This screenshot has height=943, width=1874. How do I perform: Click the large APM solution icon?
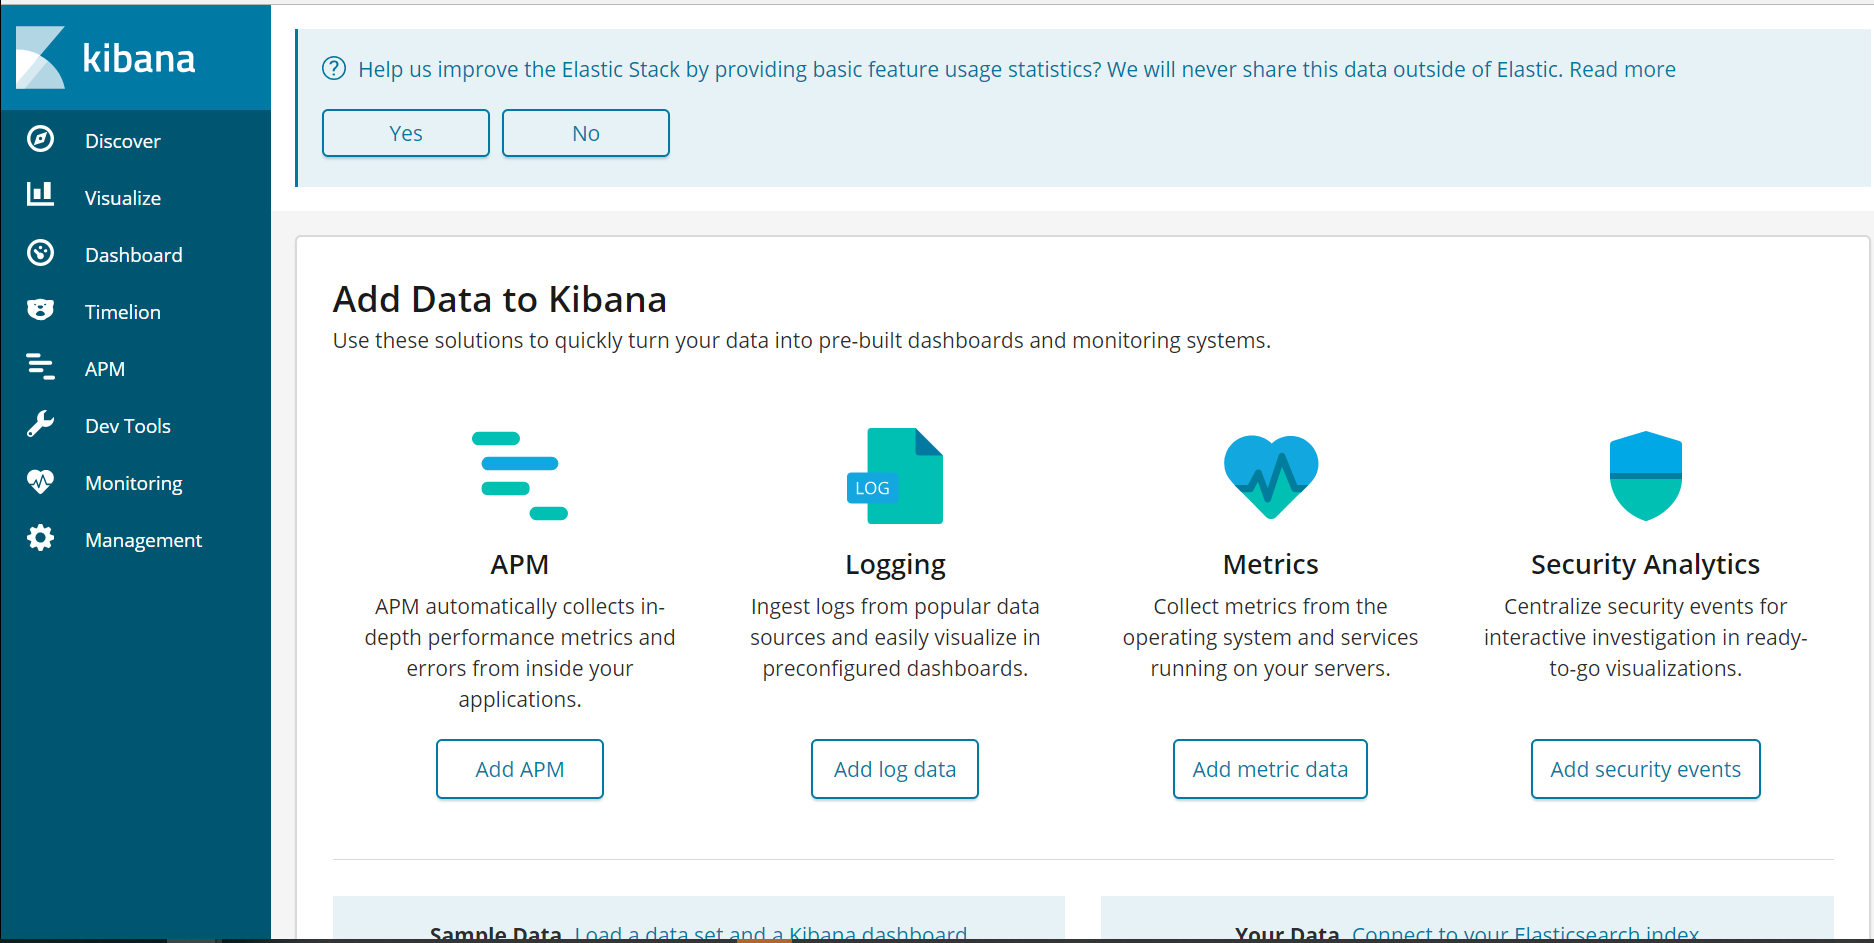[x=520, y=476]
